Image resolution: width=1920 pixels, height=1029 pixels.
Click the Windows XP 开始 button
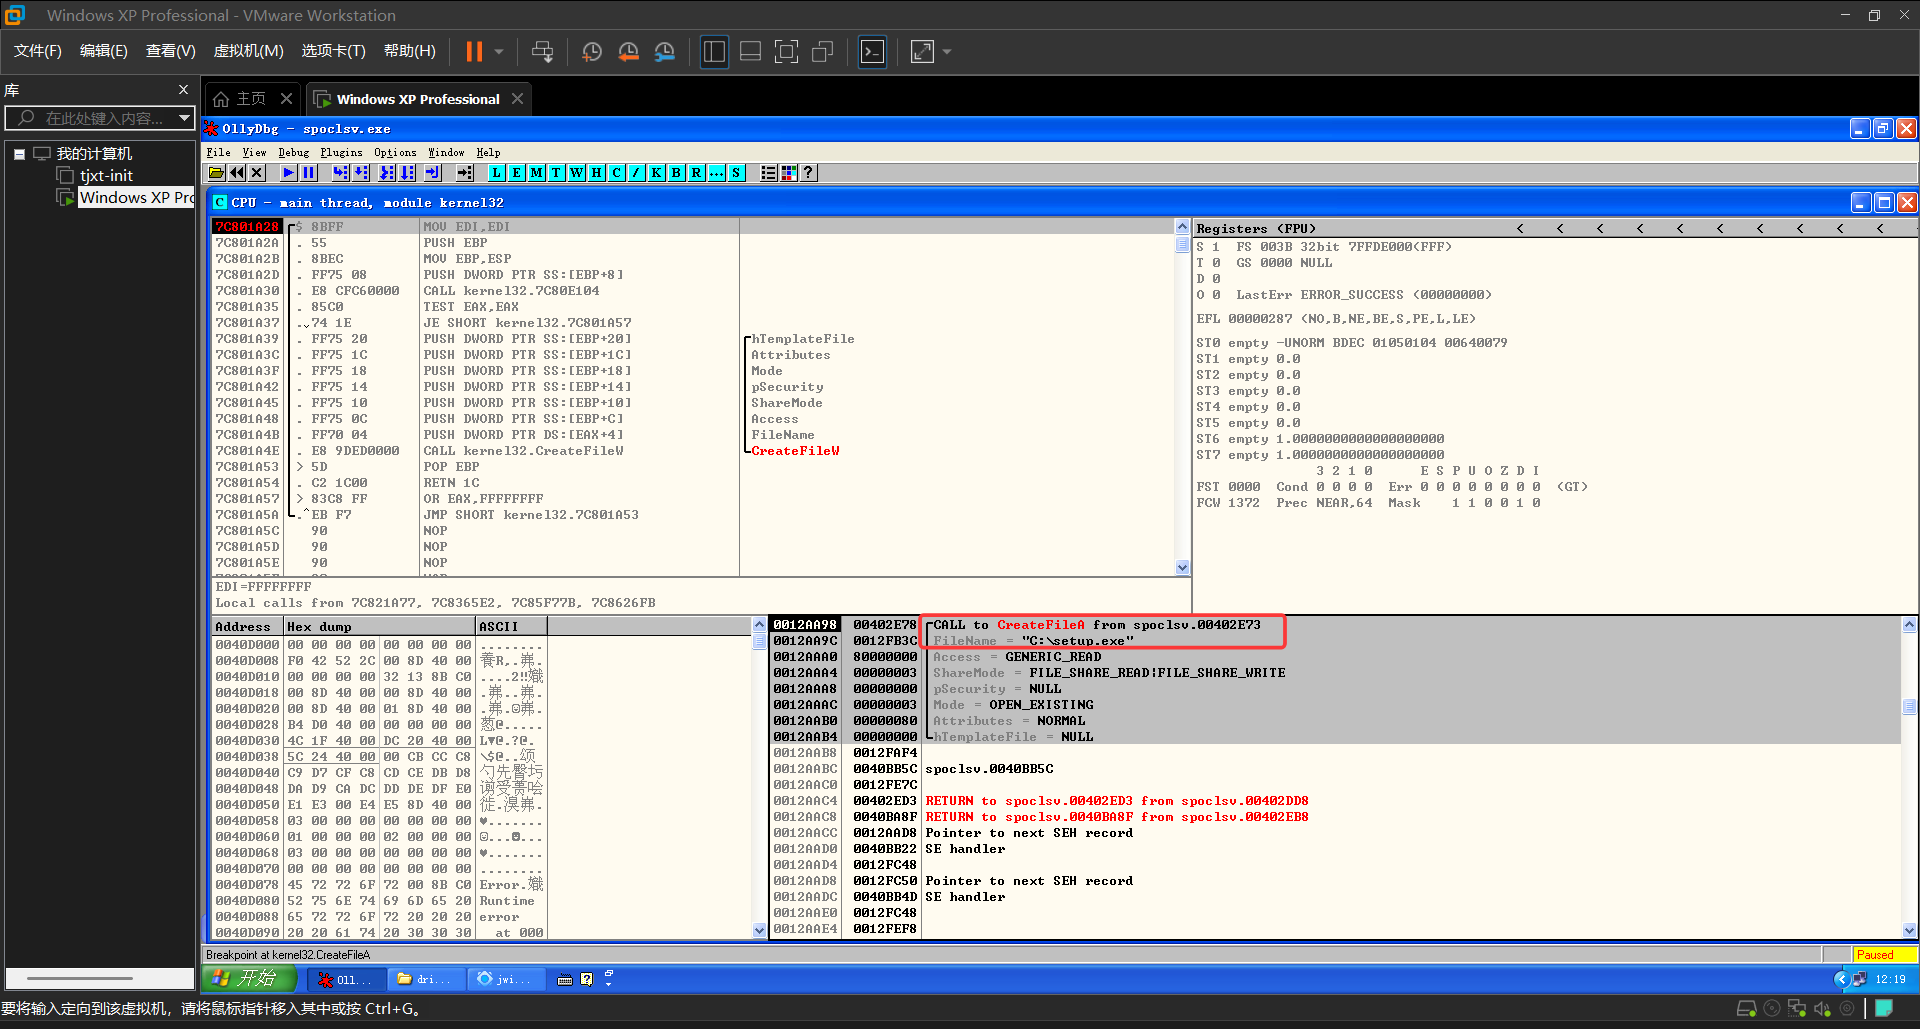point(250,978)
